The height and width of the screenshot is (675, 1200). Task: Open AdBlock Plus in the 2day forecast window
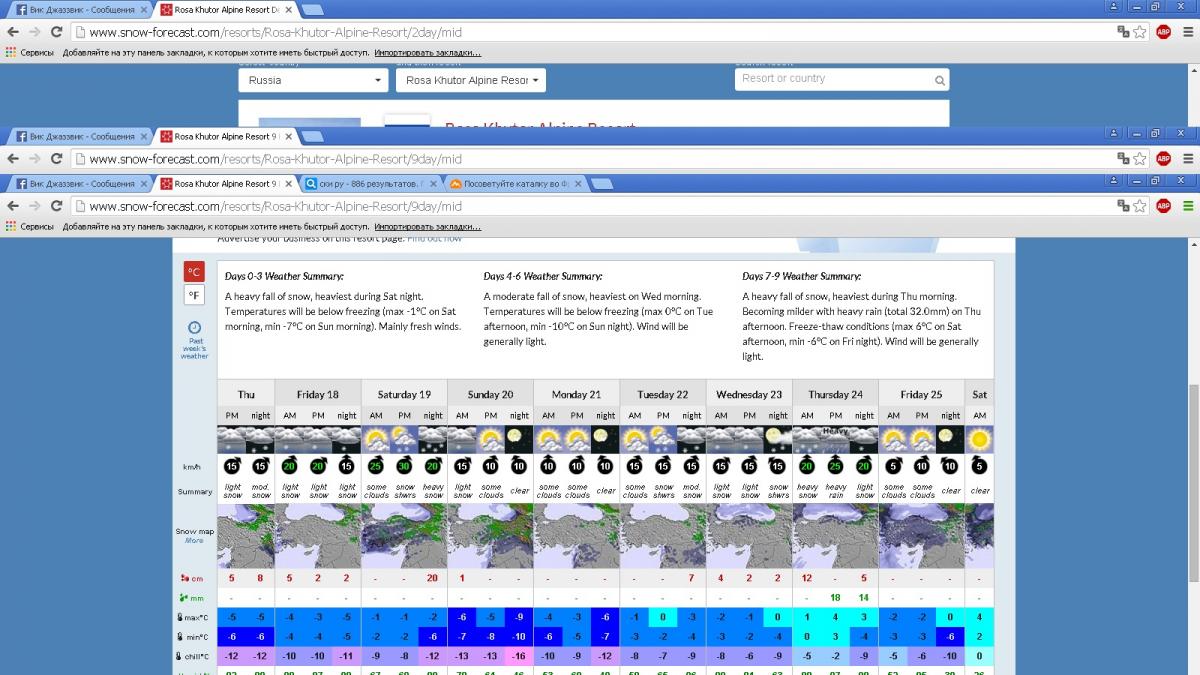1163,31
